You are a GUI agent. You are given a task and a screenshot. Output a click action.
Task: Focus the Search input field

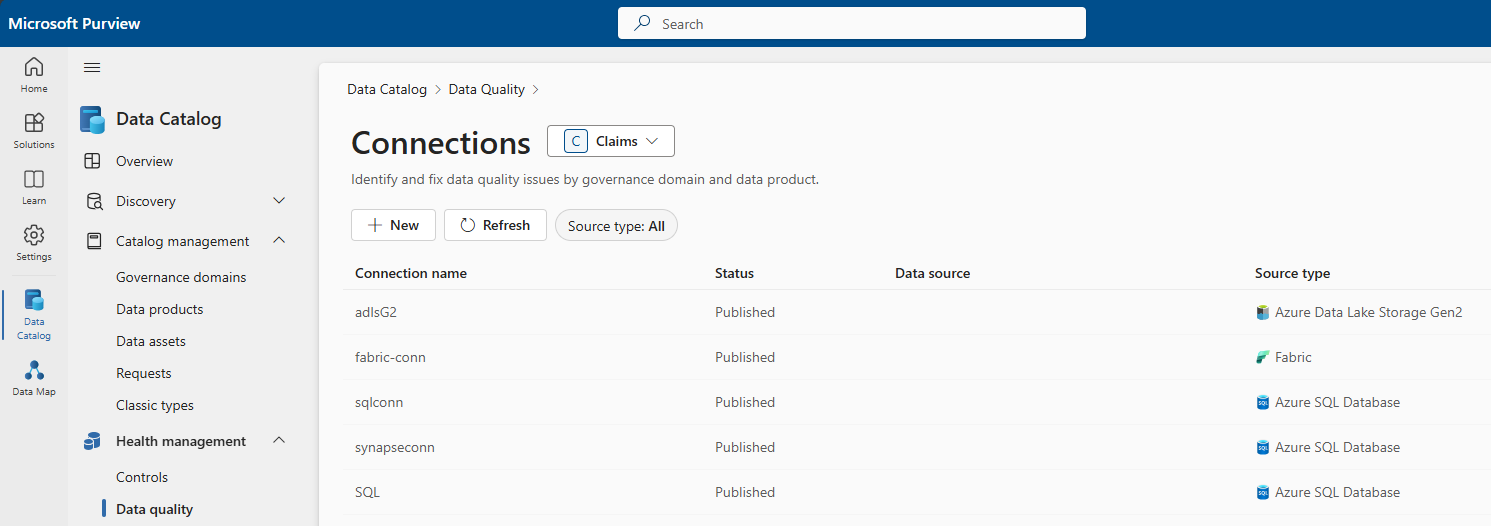[852, 23]
